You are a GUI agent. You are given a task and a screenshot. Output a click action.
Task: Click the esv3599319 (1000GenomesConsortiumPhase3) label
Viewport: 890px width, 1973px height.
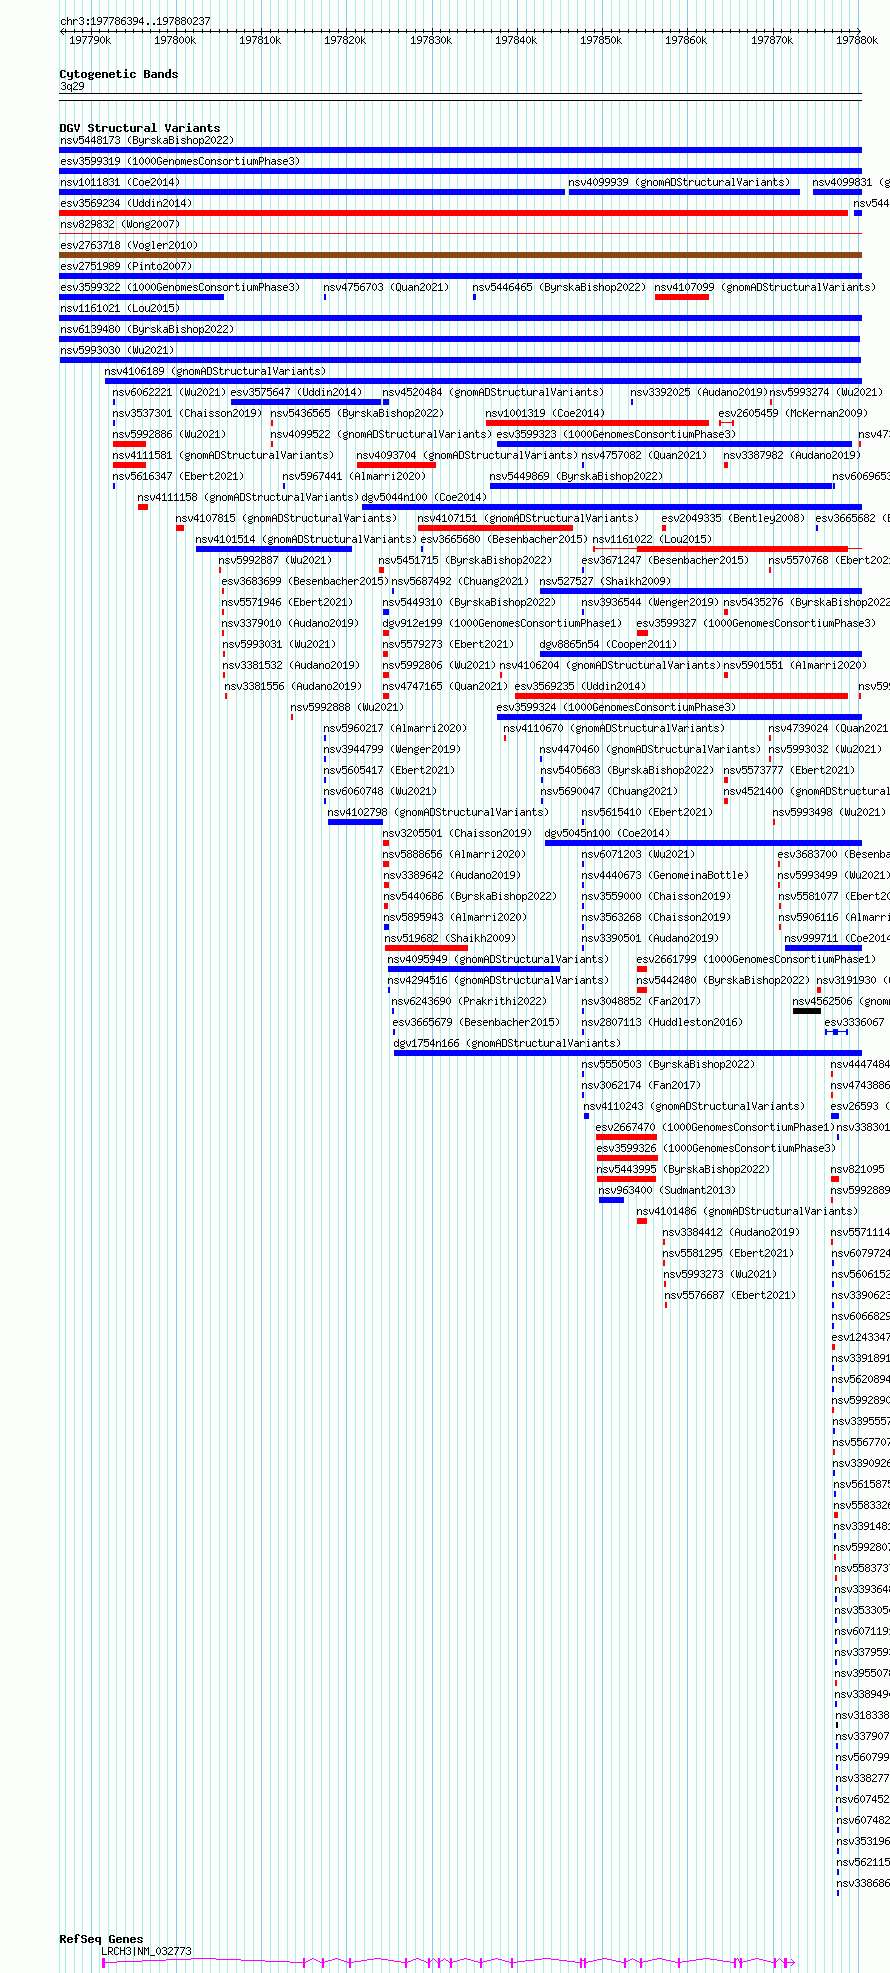coord(180,161)
